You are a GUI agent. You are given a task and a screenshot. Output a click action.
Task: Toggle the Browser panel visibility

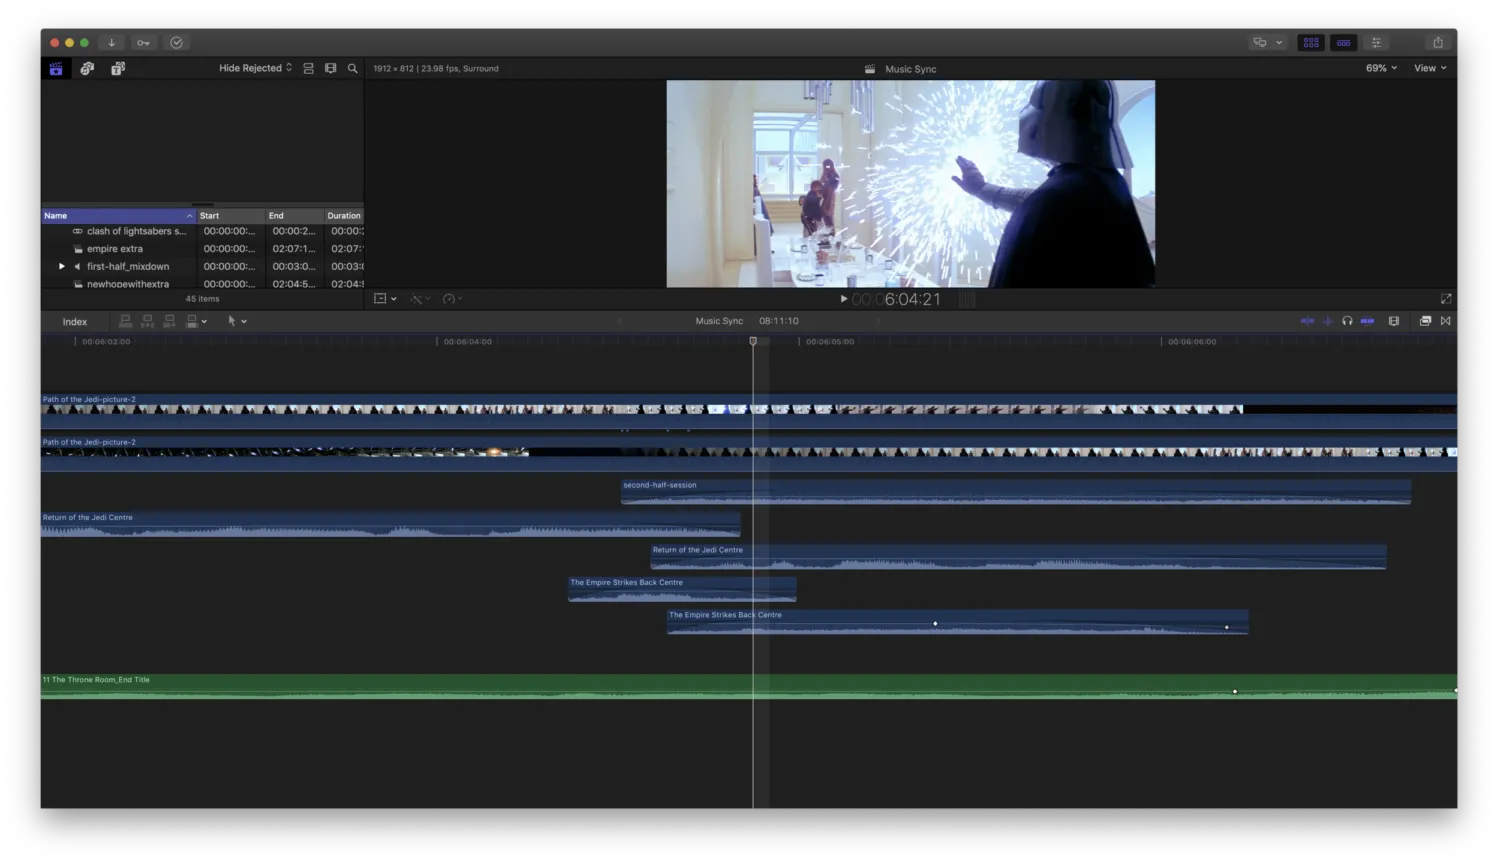click(1311, 43)
